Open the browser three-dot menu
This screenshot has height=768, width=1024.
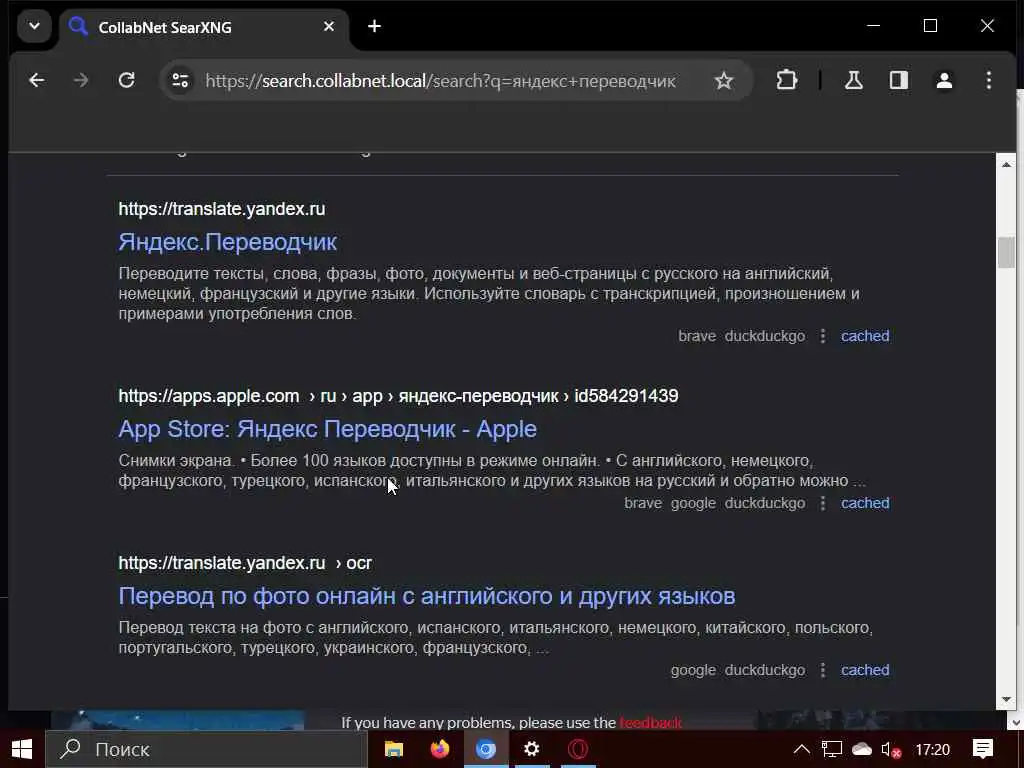point(989,80)
